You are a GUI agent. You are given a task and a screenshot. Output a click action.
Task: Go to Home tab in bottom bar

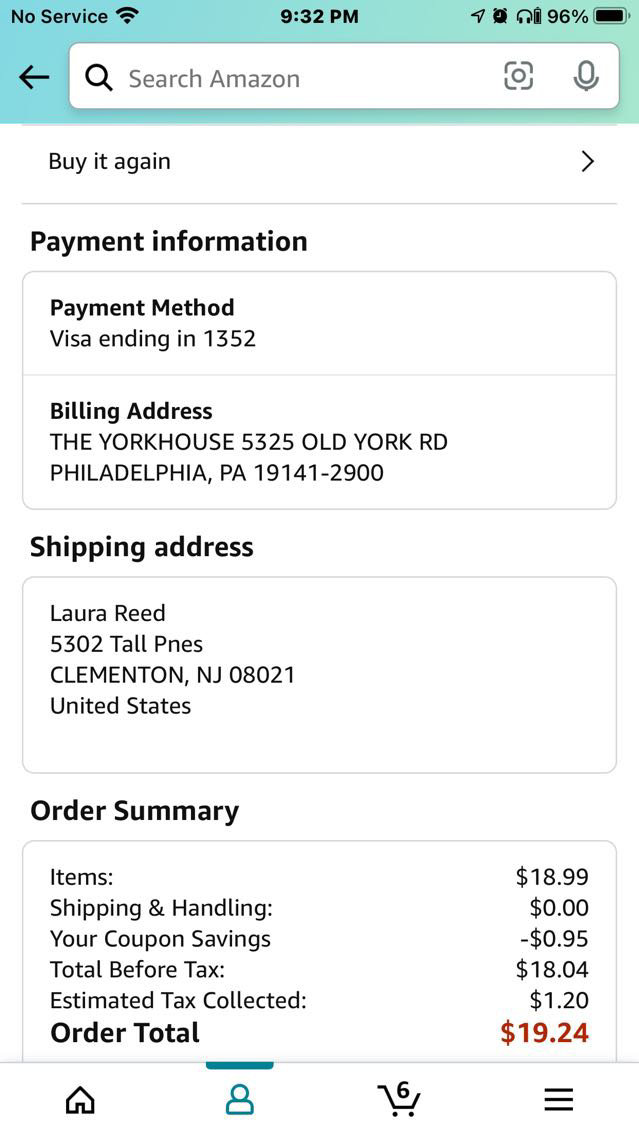[80, 1100]
